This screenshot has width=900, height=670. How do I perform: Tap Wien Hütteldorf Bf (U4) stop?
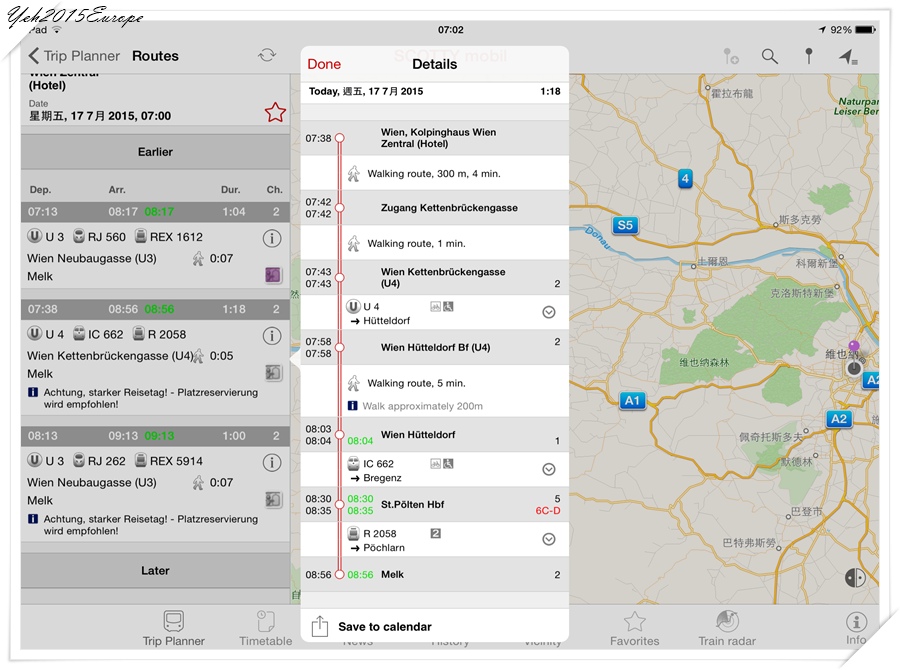[x=434, y=347]
